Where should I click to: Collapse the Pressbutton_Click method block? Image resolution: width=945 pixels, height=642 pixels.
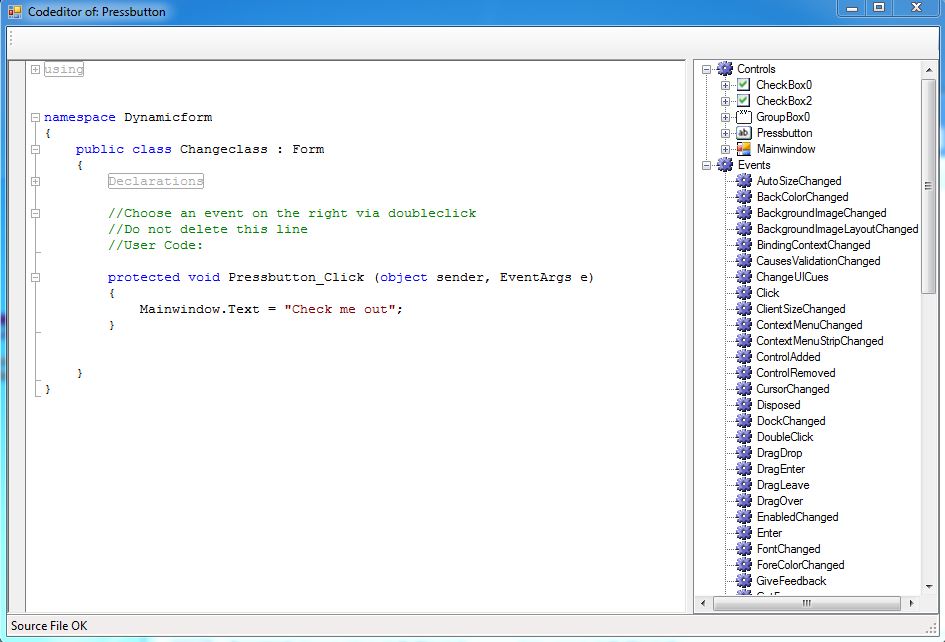coord(36,277)
